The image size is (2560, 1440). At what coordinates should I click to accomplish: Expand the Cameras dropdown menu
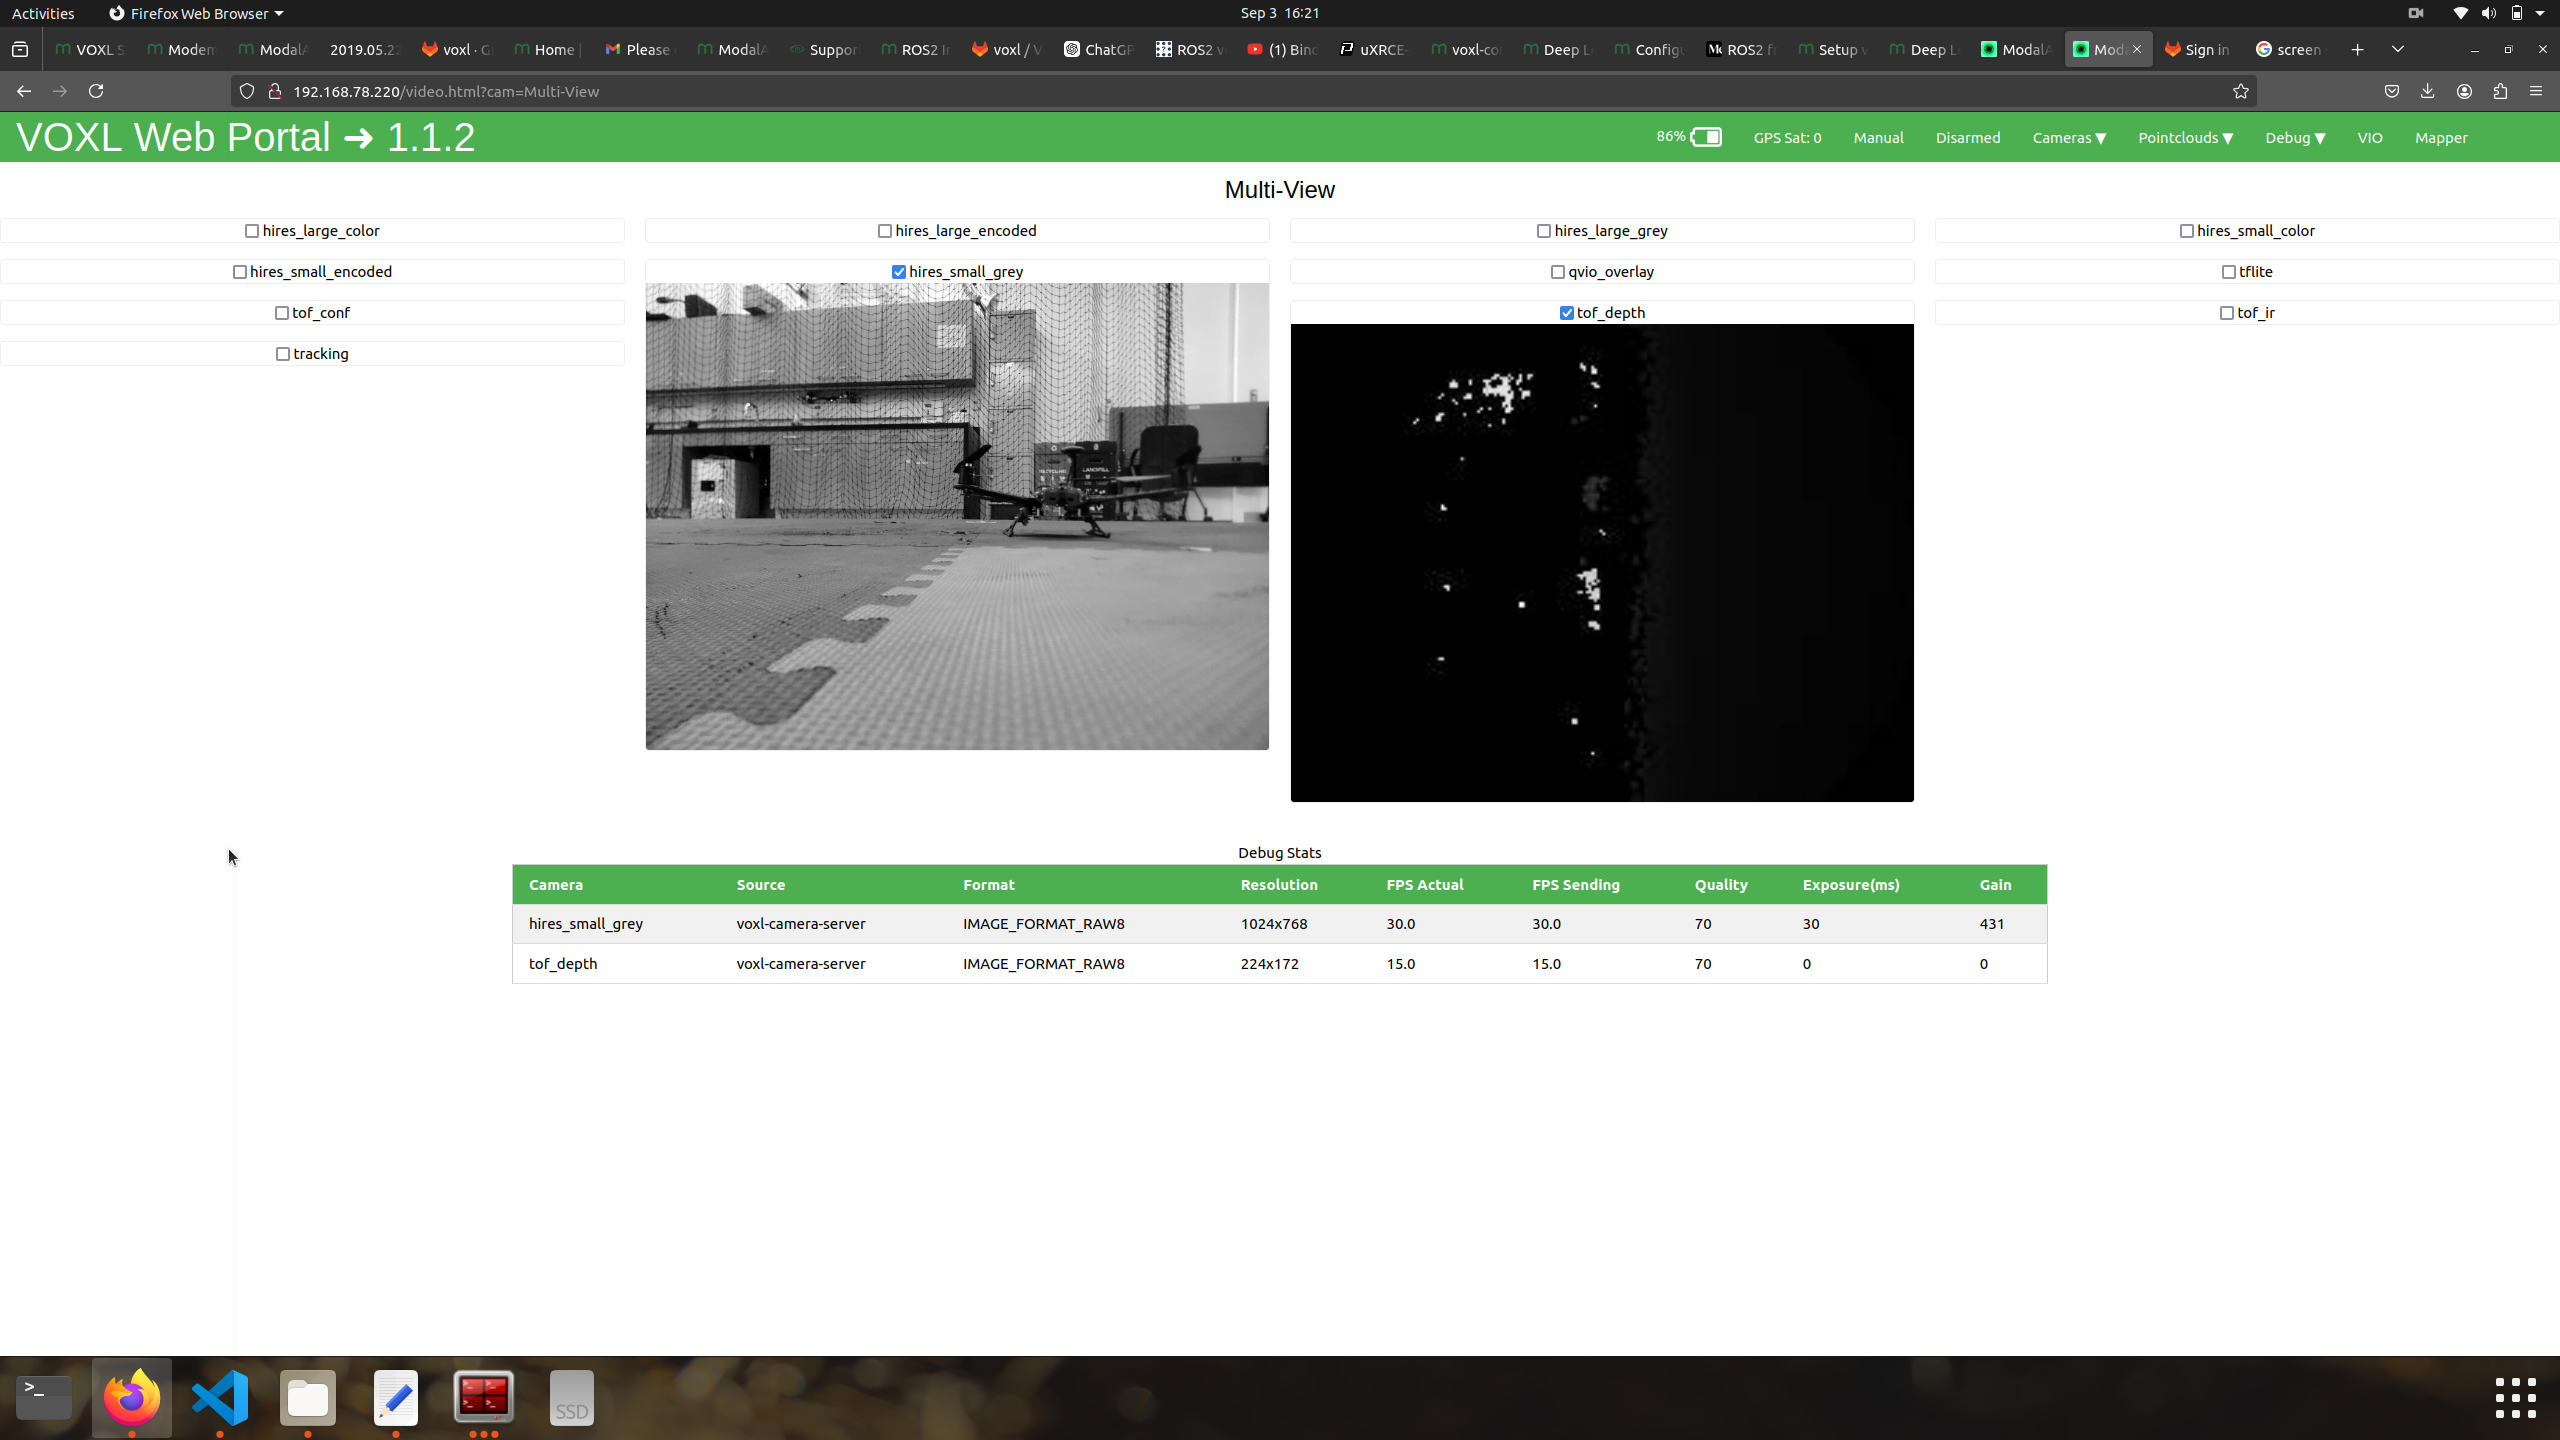2069,138
